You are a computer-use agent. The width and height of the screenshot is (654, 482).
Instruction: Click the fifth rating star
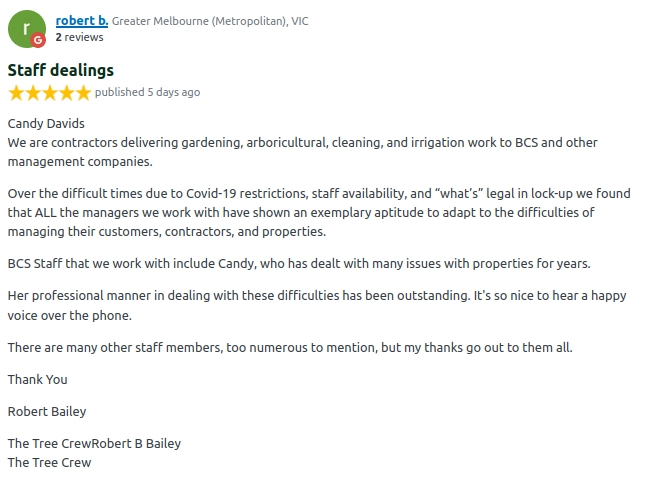(x=82, y=93)
